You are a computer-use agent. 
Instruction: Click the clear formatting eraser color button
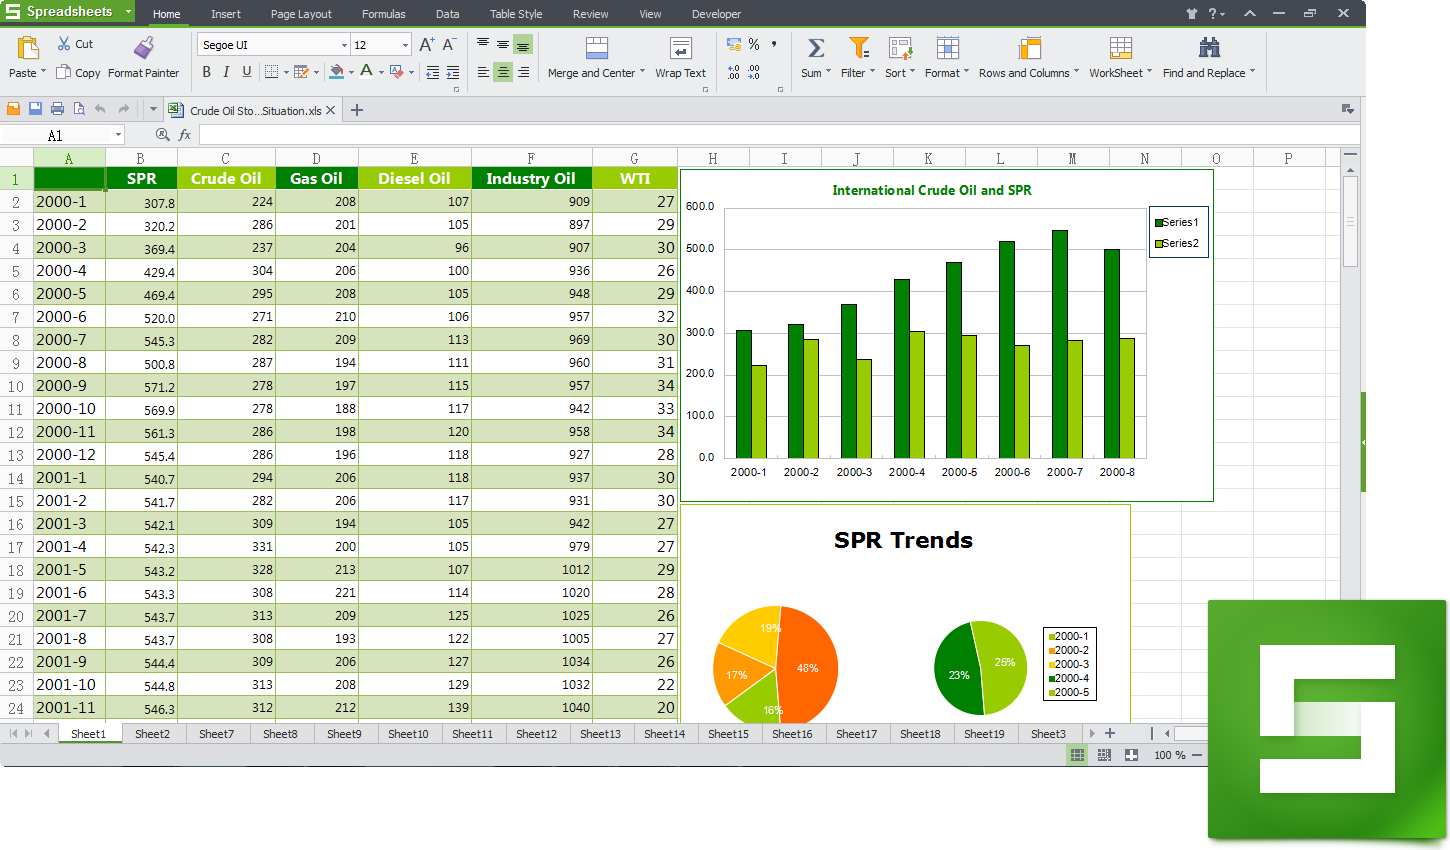tap(397, 72)
